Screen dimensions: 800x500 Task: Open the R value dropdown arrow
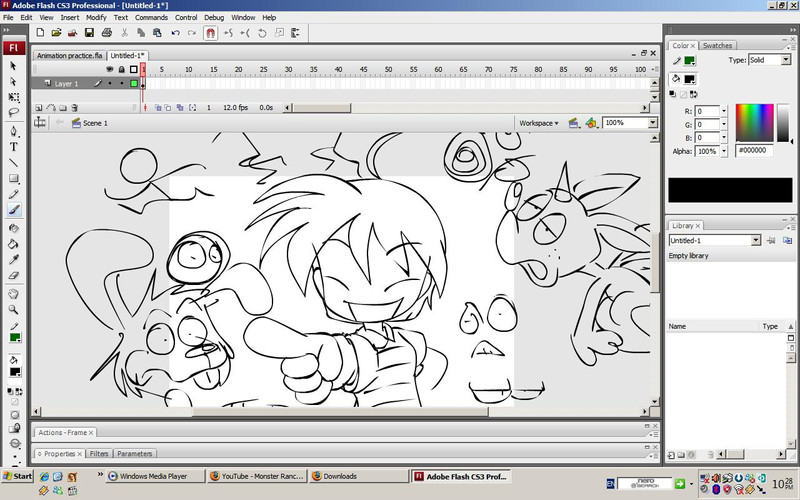[x=723, y=111]
